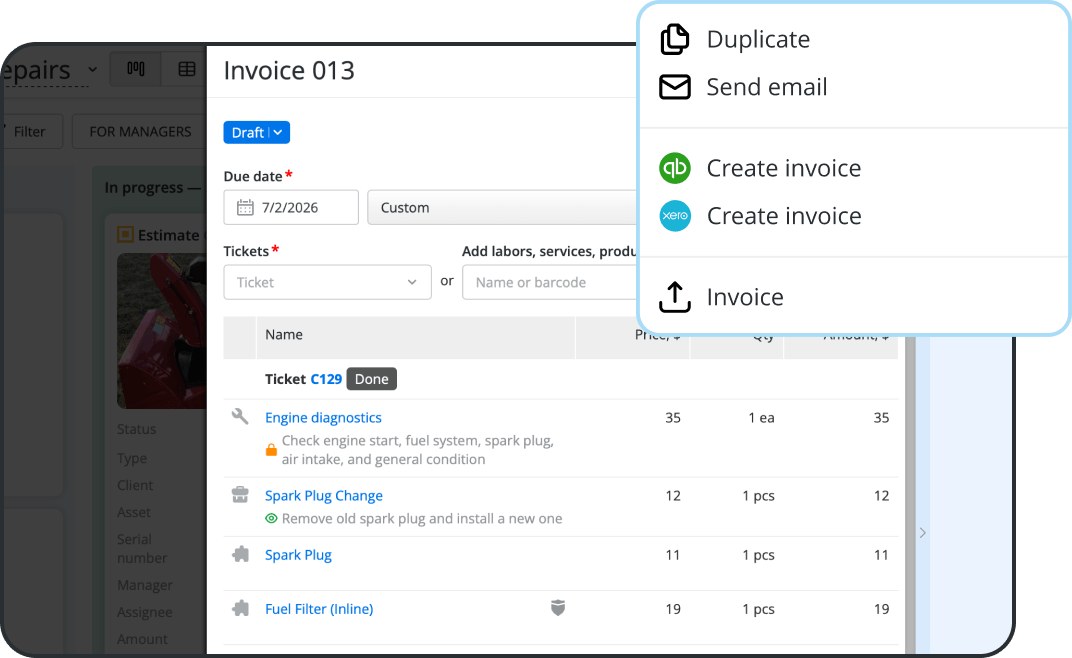Viewport: 1072px width, 658px height.
Task: Click the Serial number label in background card
Action: pyautogui.click(x=142, y=549)
